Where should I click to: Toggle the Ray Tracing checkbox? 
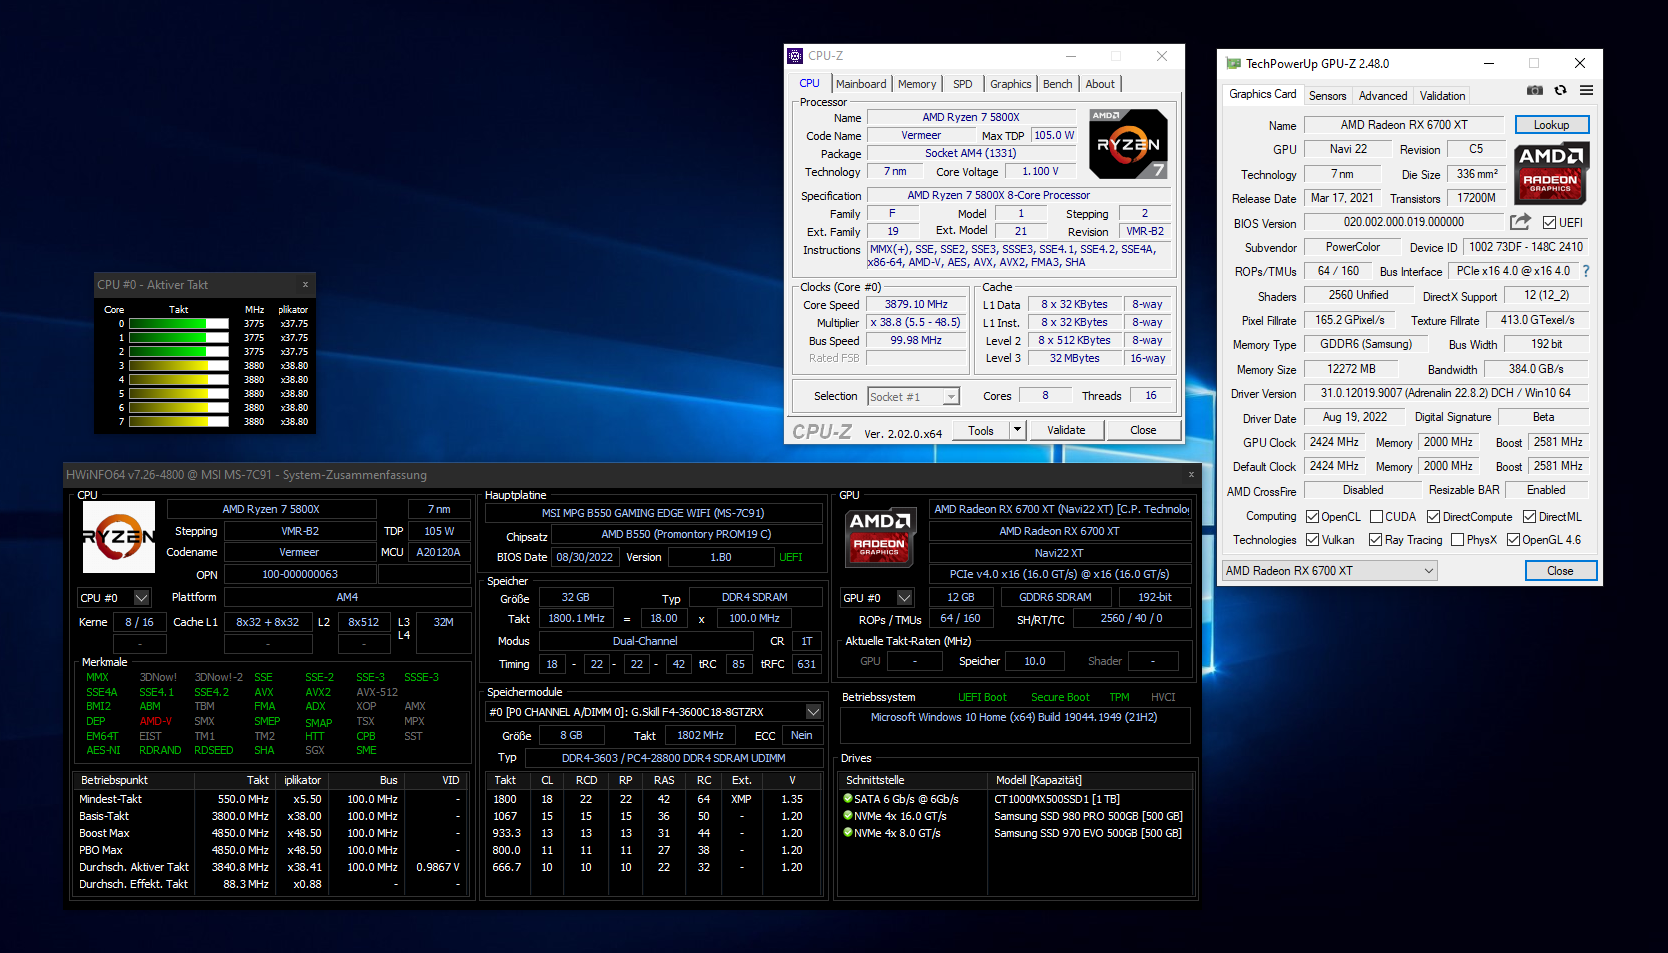pyautogui.click(x=1376, y=540)
